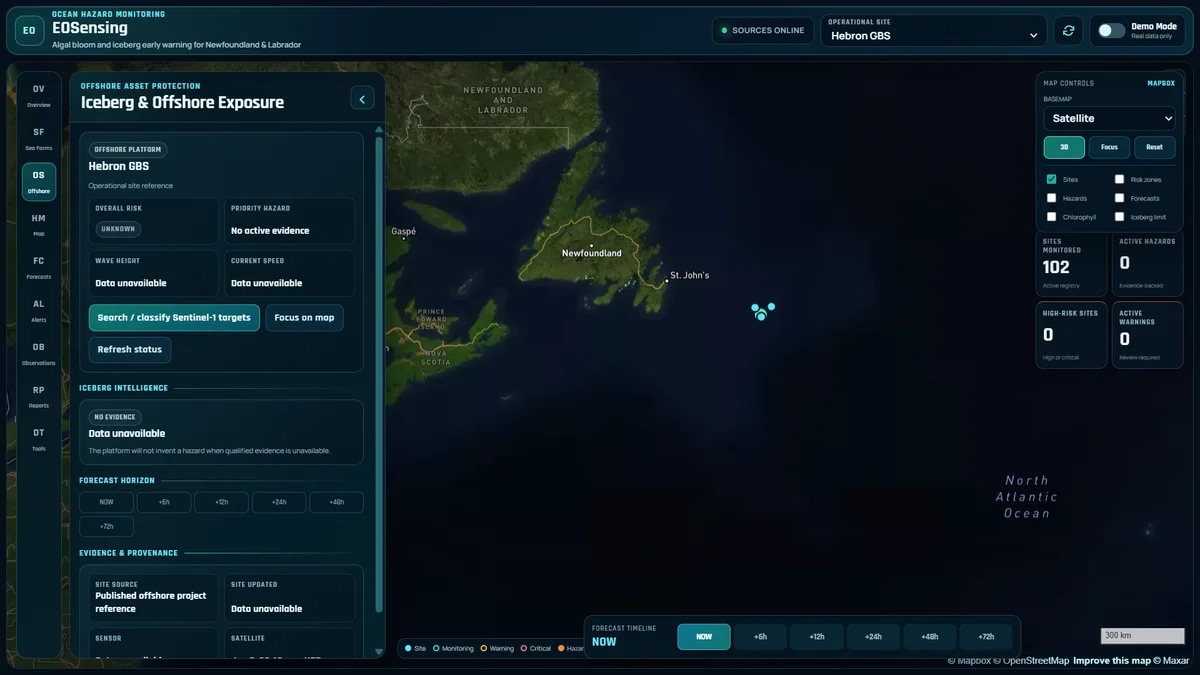Click the Focus on map button

click(304, 318)
